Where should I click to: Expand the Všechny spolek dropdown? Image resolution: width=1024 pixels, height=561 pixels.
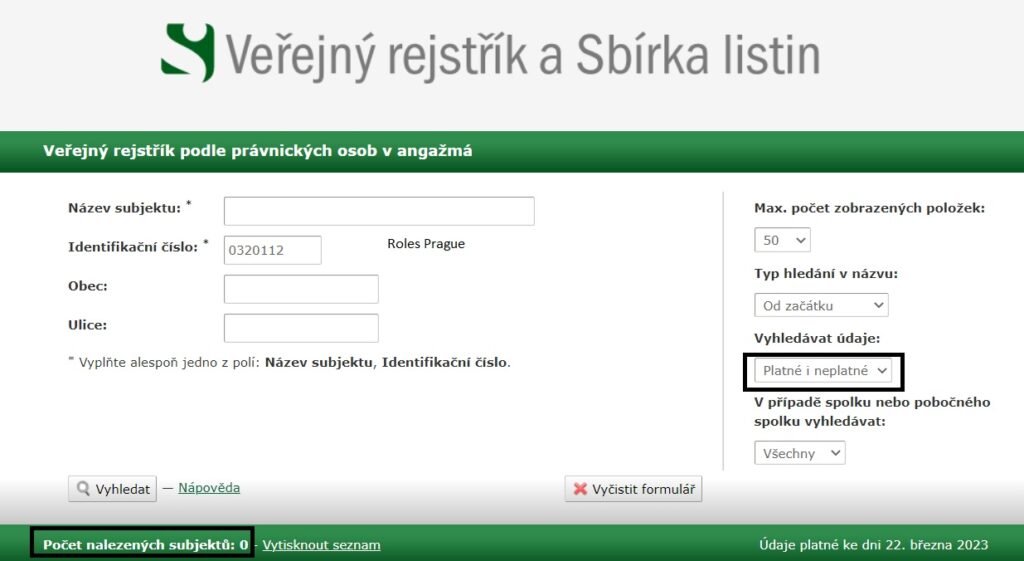pyautogui.click(x=799, y=453)
